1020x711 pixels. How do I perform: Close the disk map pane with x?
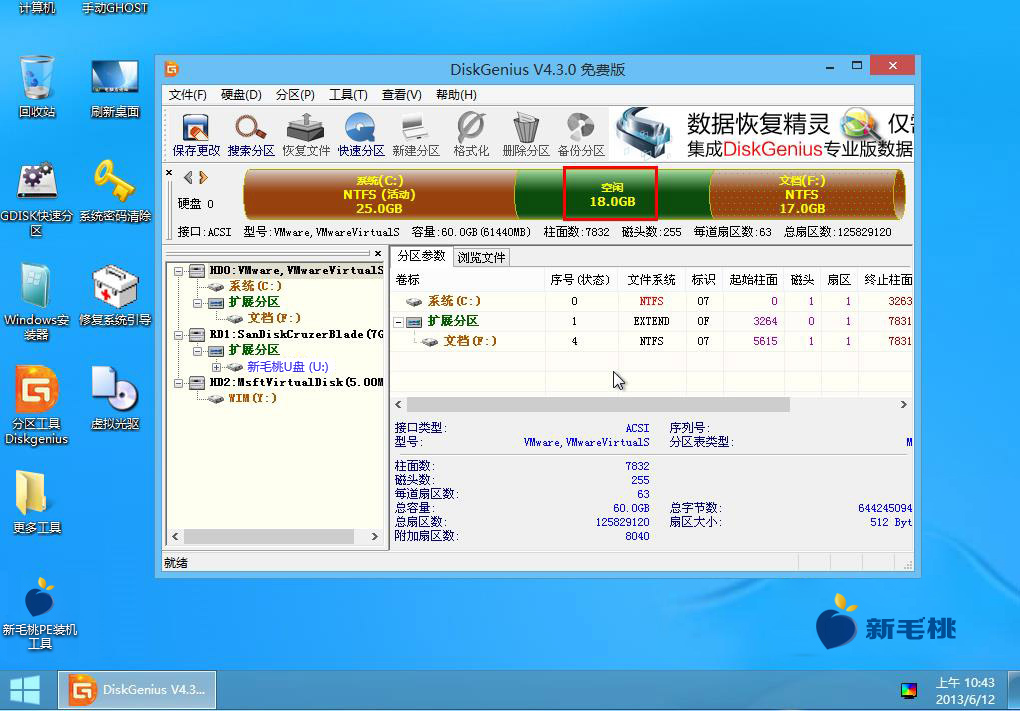click(169, 173)
